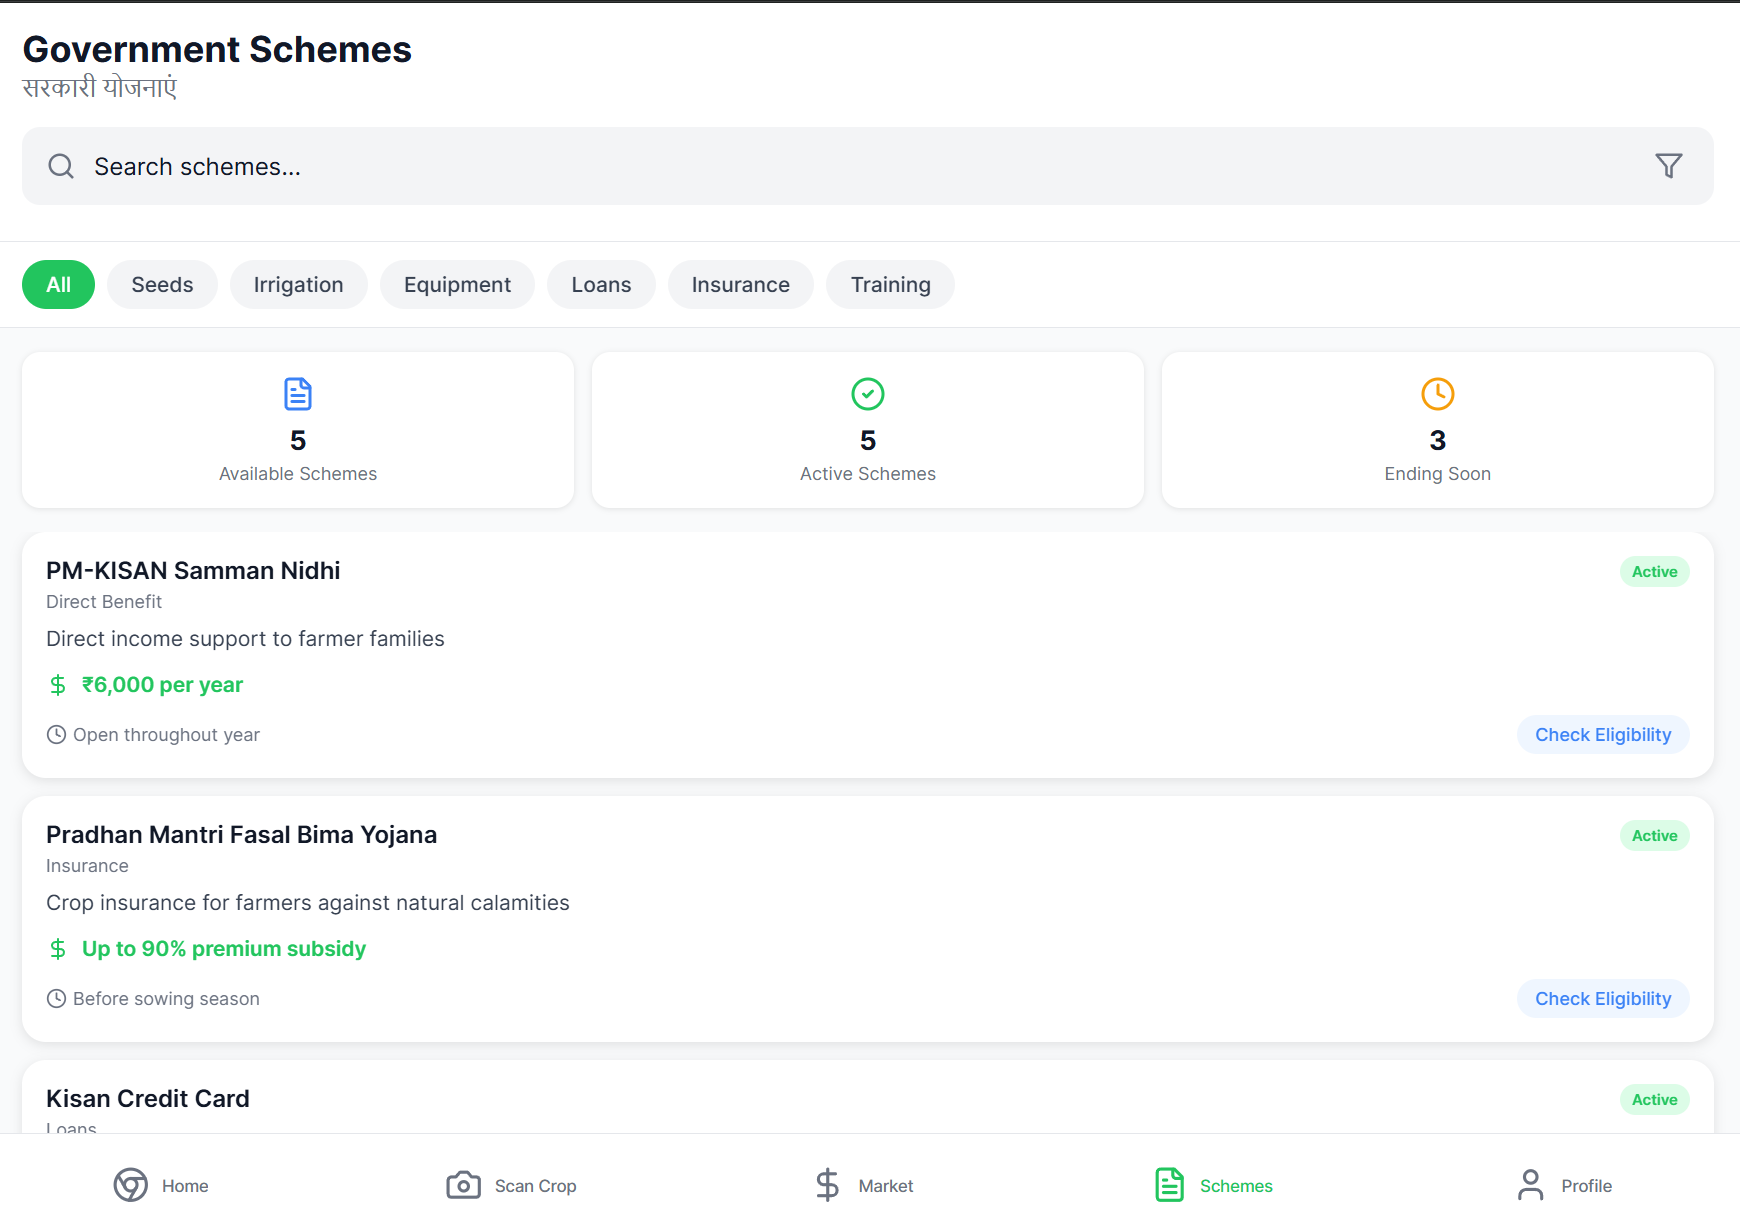Check eligibility for Pradhan Mantri Fasal Bima Yojana
Screen dimensions: 1740x1231
pos(1603,999)
